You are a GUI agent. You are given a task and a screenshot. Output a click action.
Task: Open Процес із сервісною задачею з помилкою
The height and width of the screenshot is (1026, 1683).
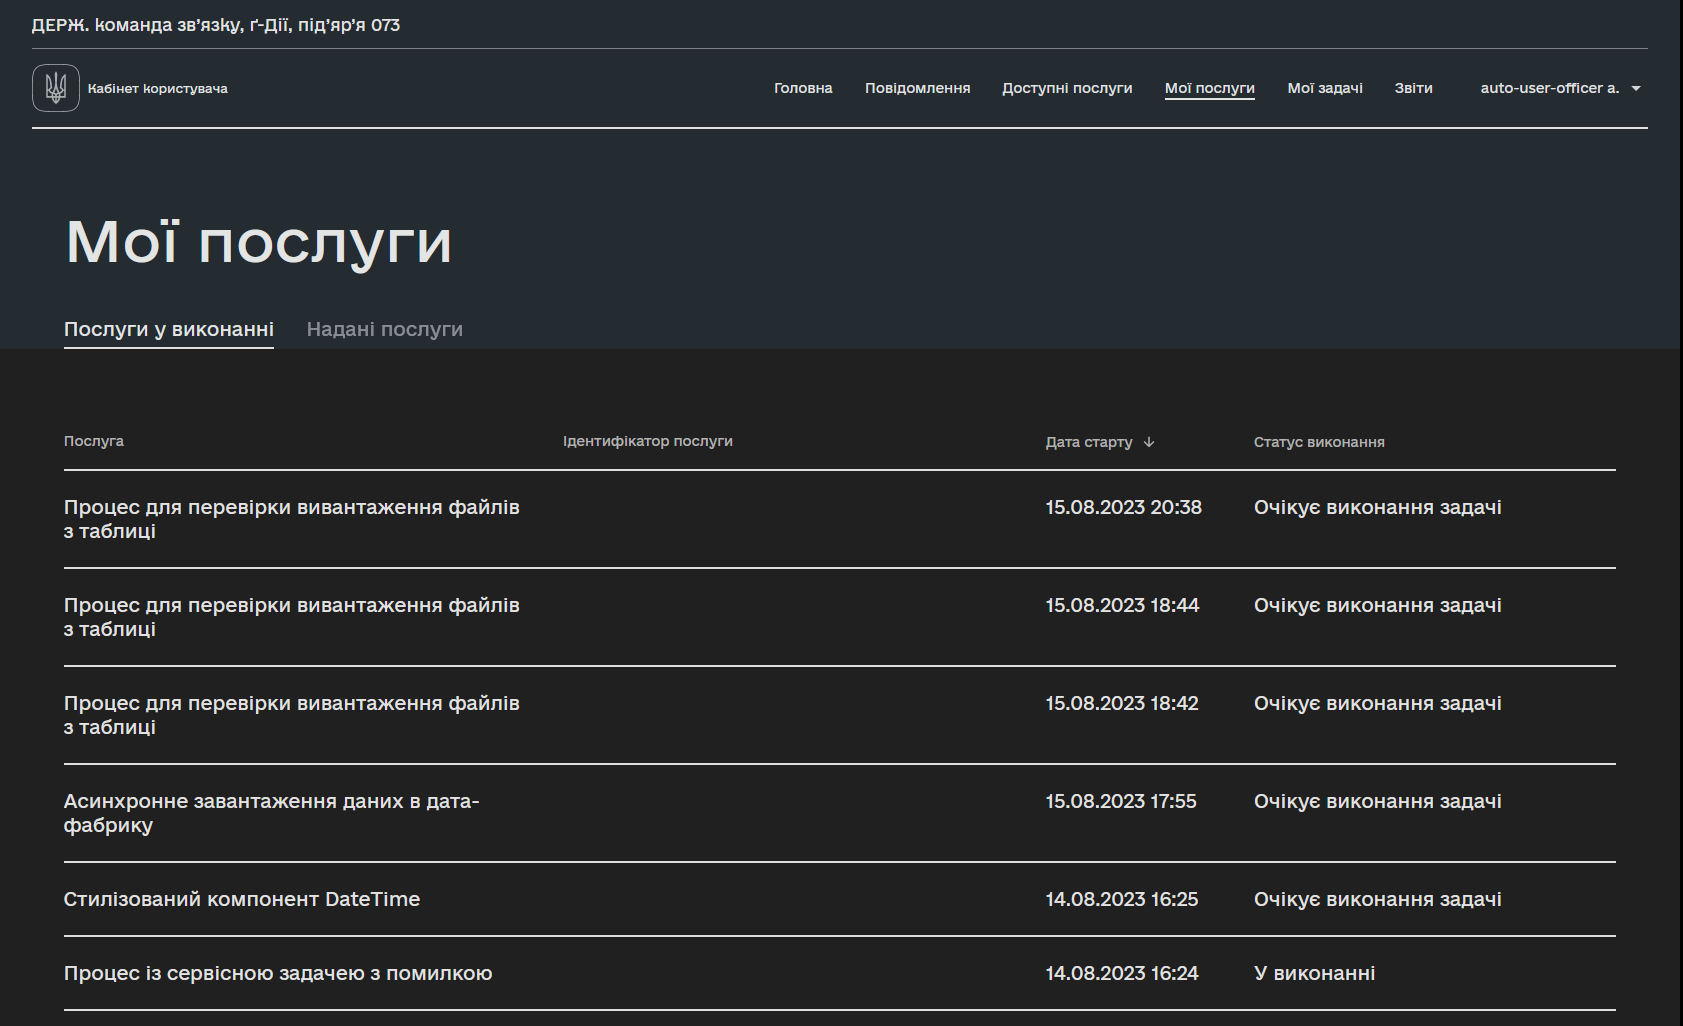click(840, 973)
